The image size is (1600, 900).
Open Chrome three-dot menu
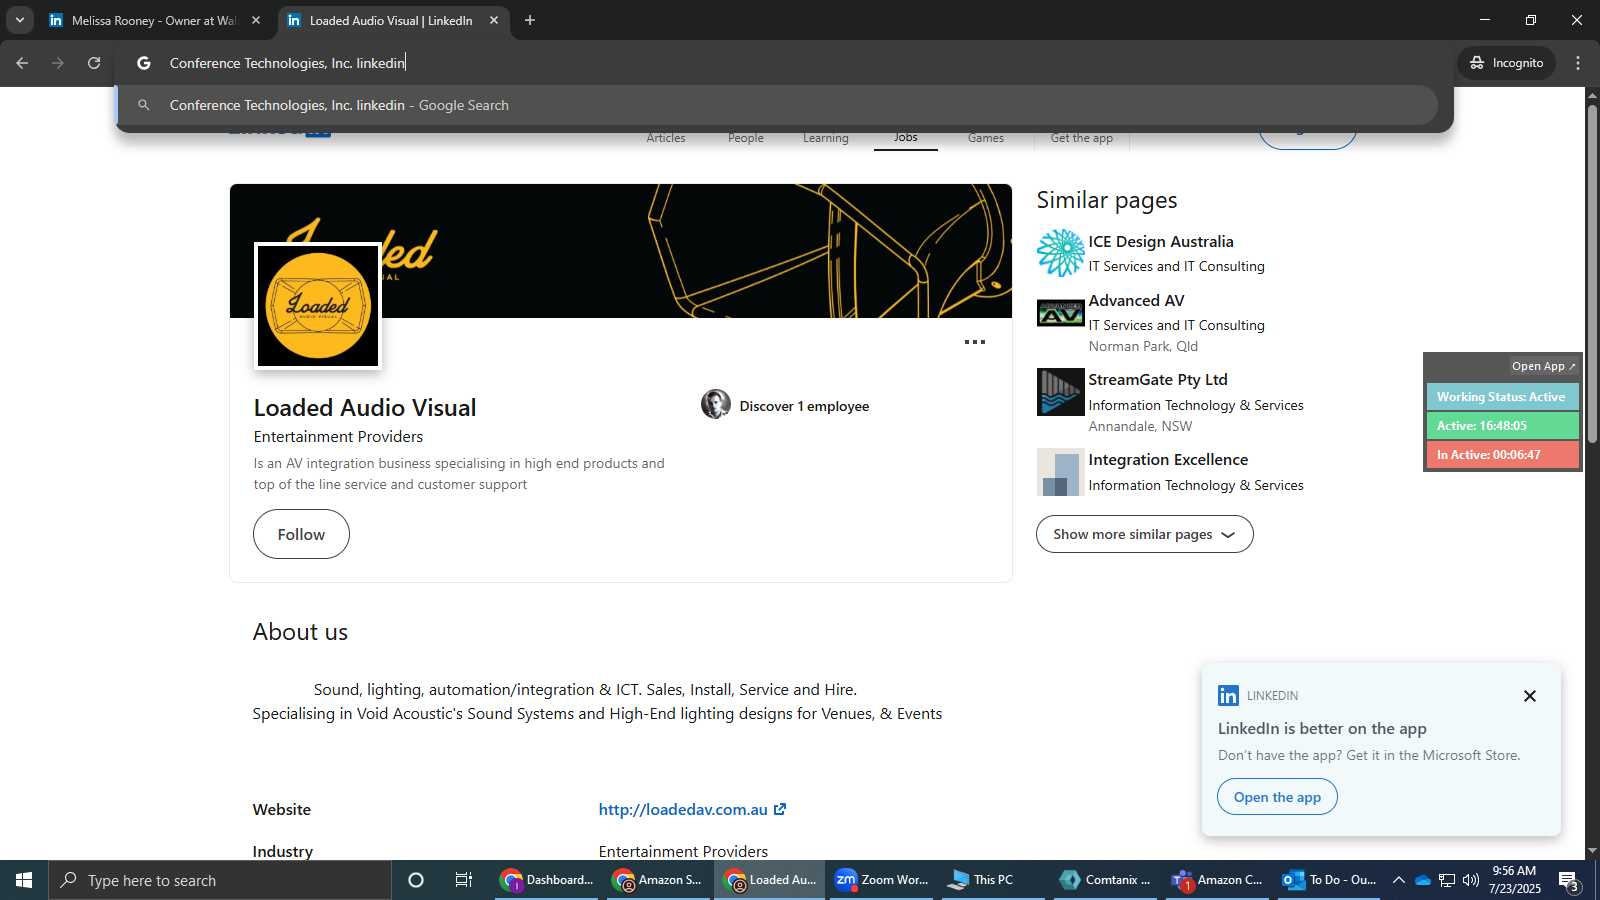pos(1578,63)
